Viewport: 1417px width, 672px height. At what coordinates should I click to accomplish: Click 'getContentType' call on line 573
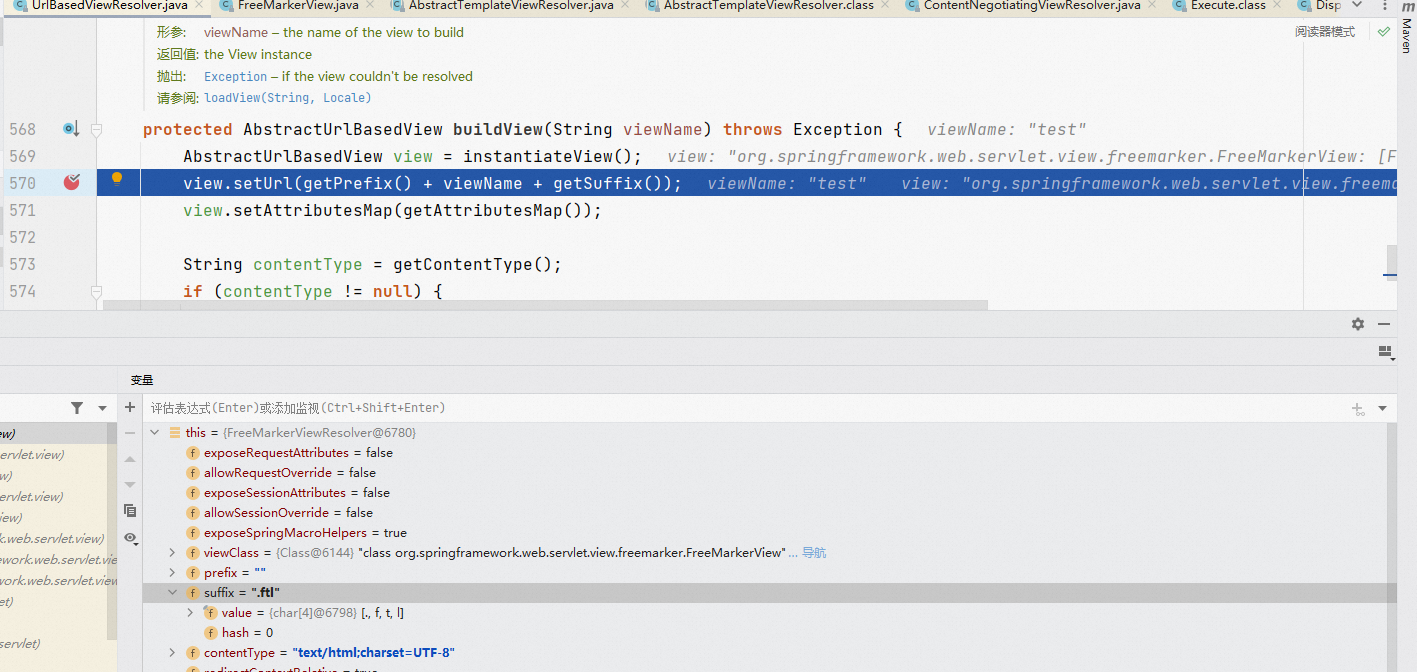(463, 264)
